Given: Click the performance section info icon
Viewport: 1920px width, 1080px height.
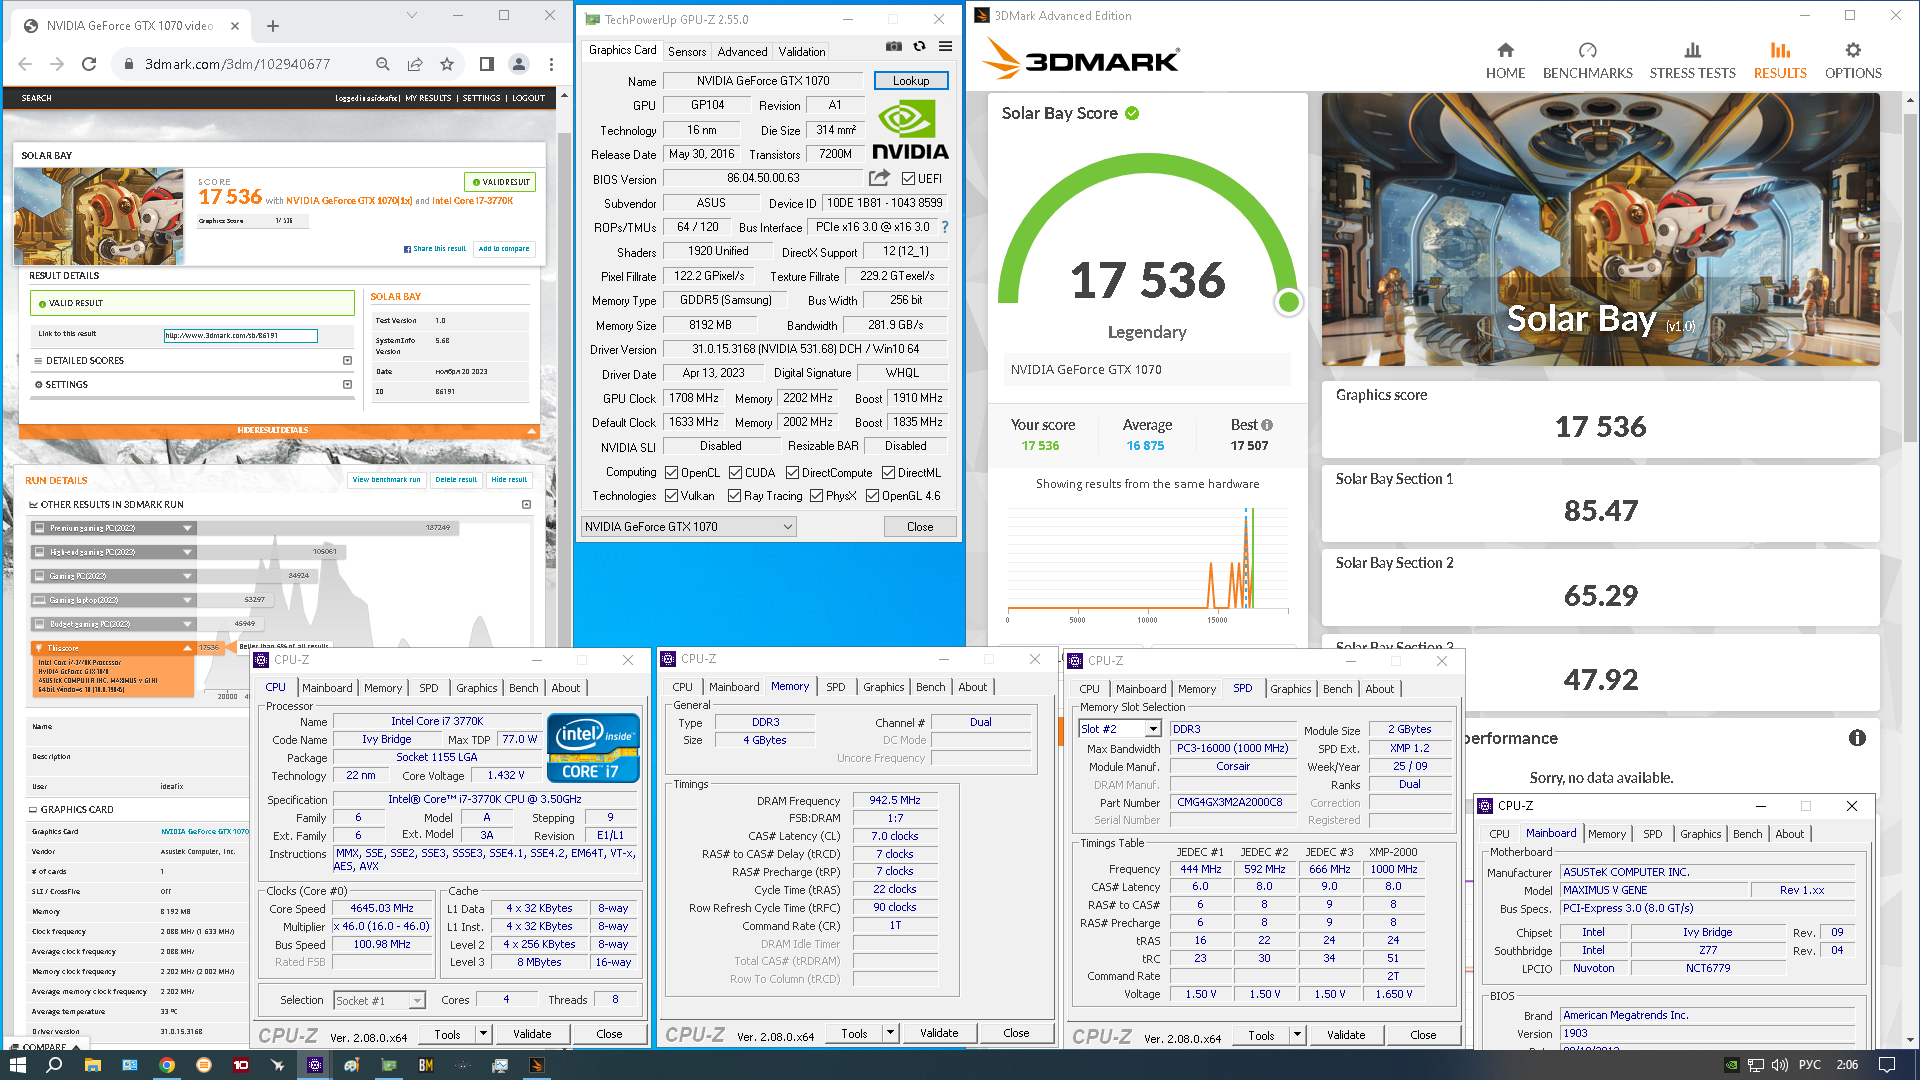Looking at the screenshot, I should coord(1857,738).
